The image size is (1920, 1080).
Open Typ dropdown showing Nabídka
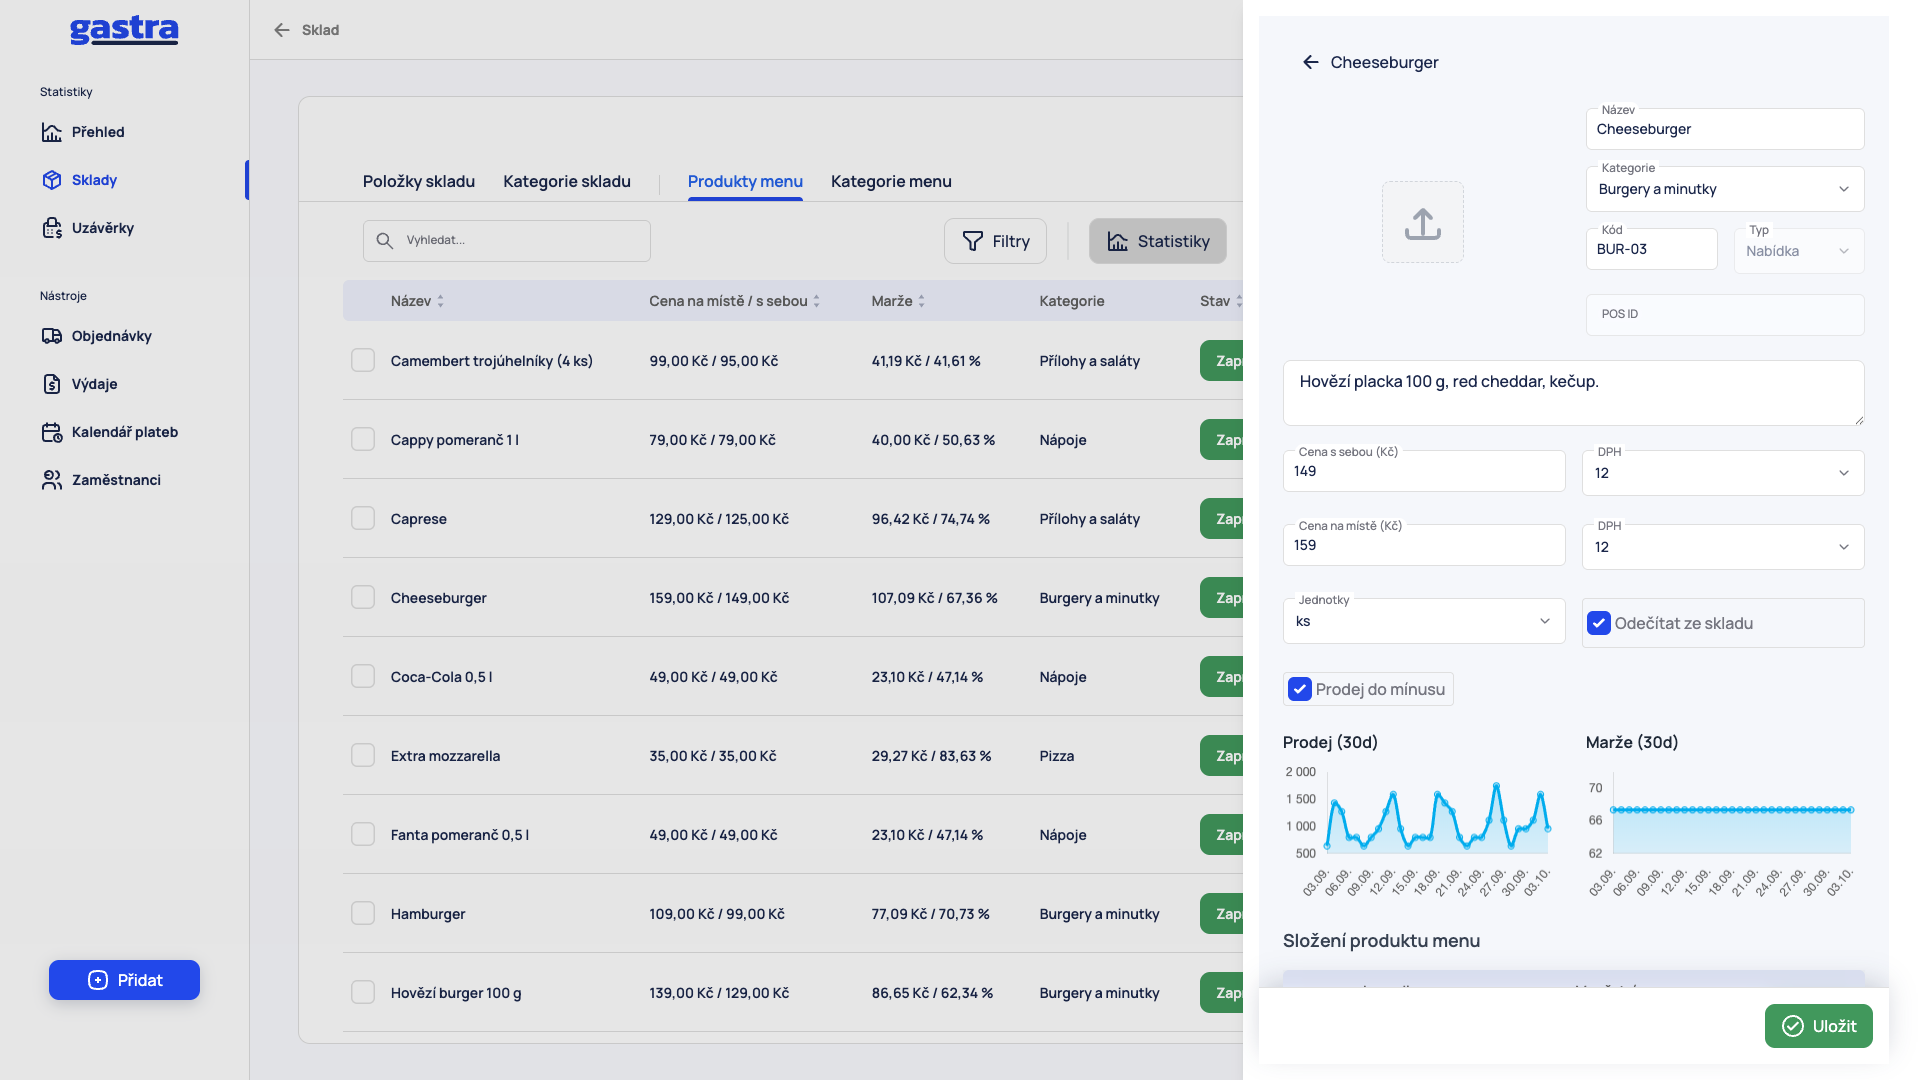tap(1799, 251)
